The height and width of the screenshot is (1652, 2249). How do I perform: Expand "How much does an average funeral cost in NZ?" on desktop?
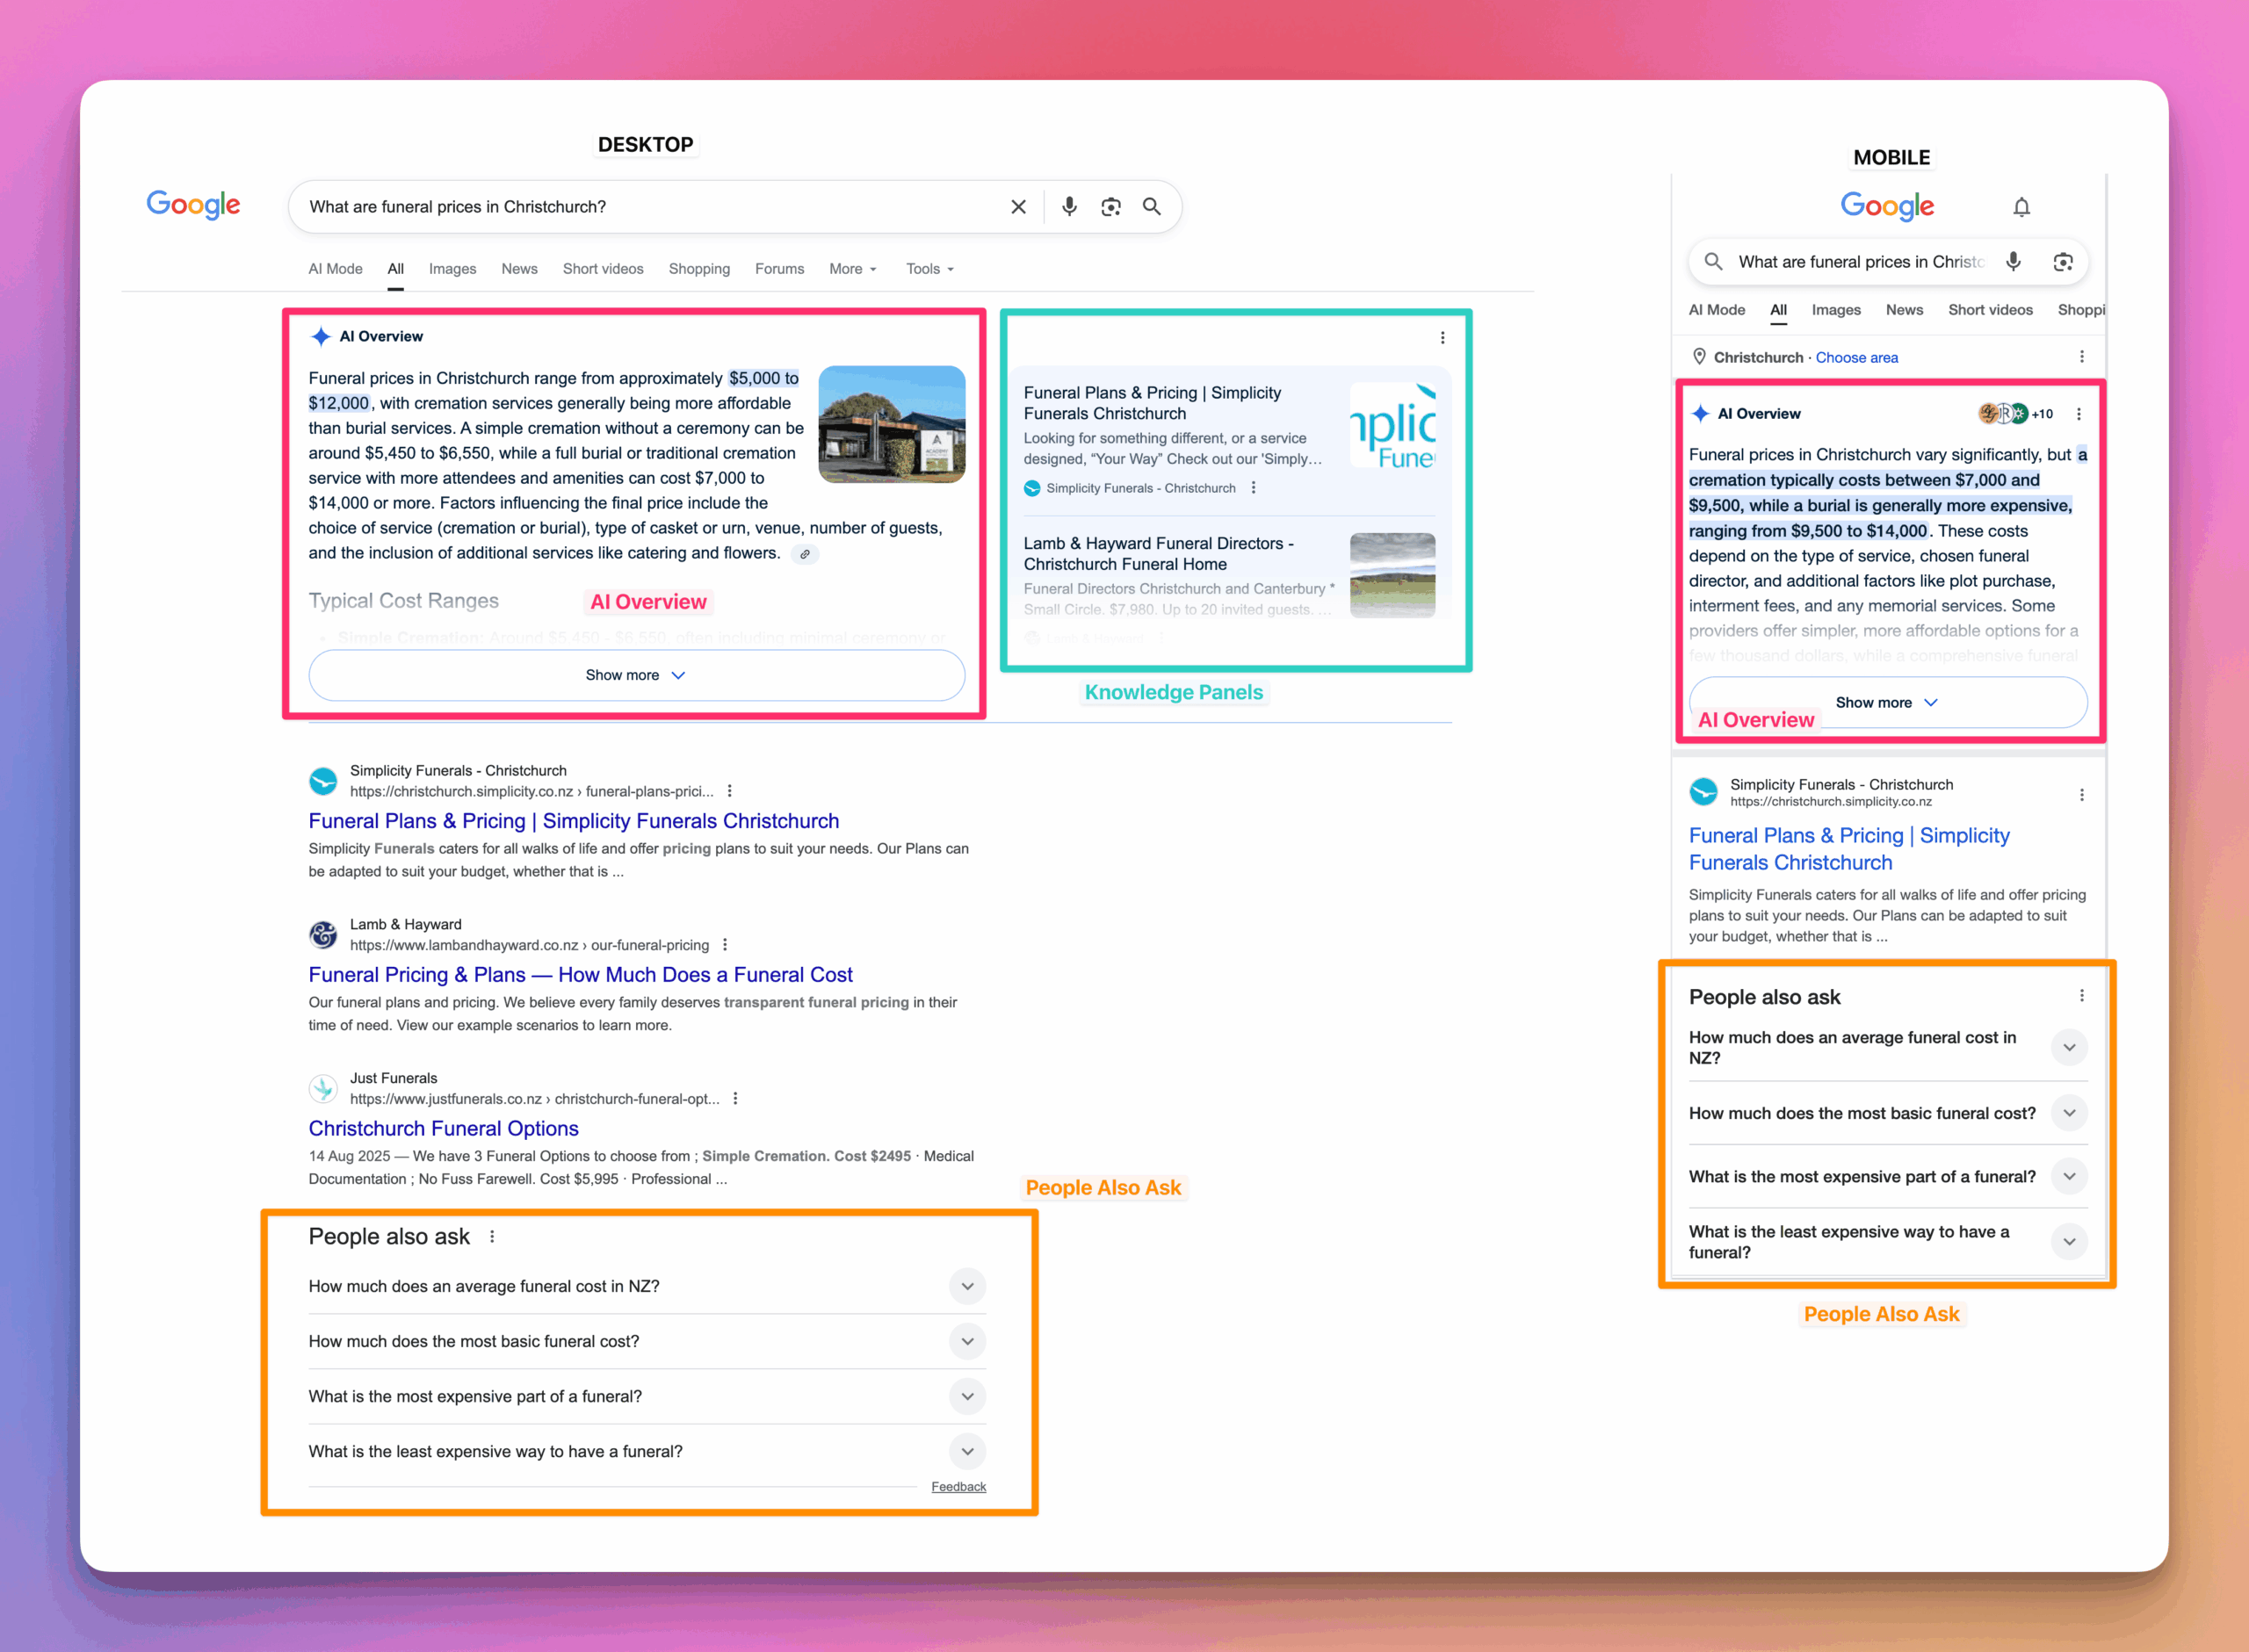[x=967, y=1286]
